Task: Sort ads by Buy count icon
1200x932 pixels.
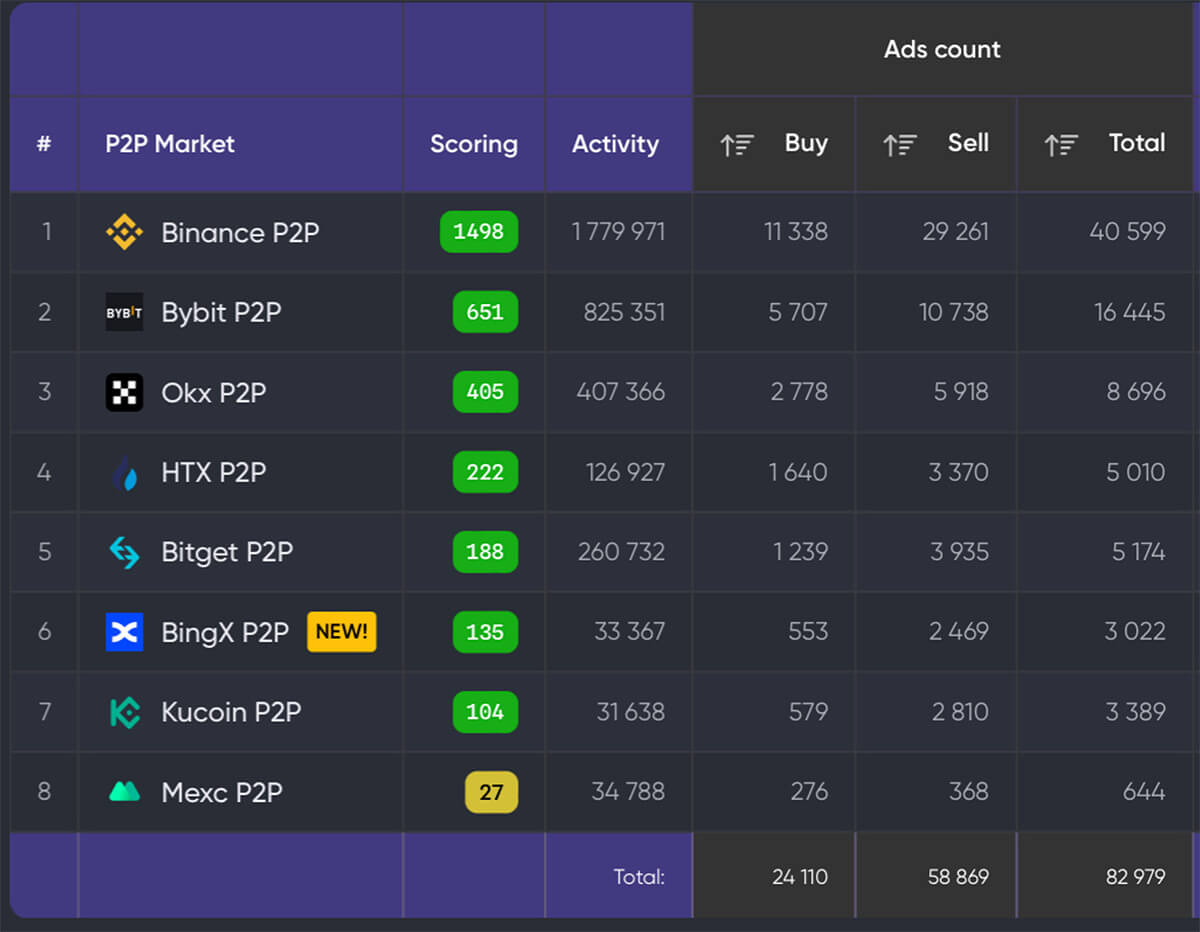Action: click(x=737, y=144)
